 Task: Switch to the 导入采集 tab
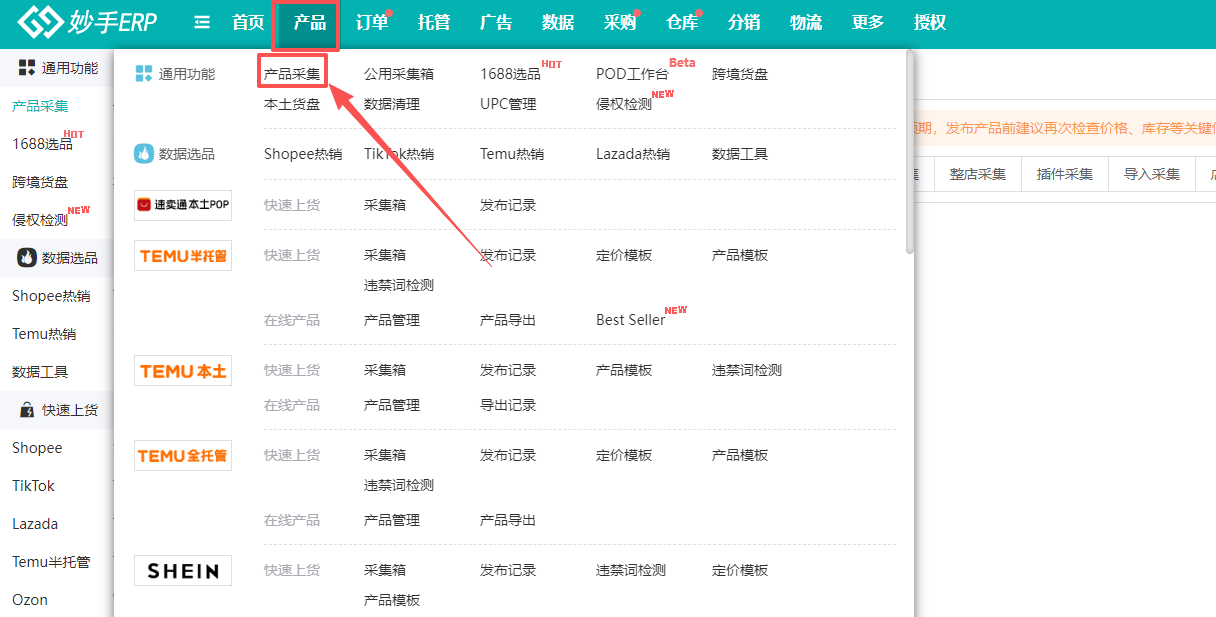[1151, 174]
